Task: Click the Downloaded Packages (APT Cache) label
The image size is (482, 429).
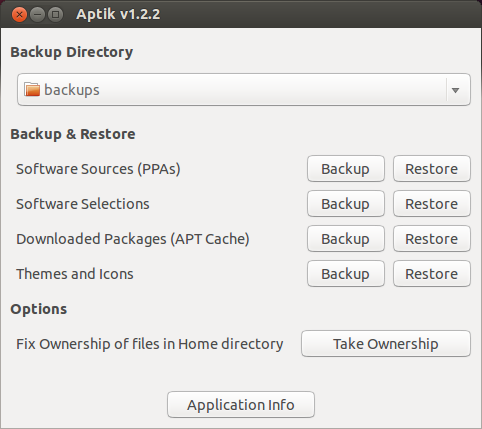Action: pyautogui.click(x=133, y=239)
